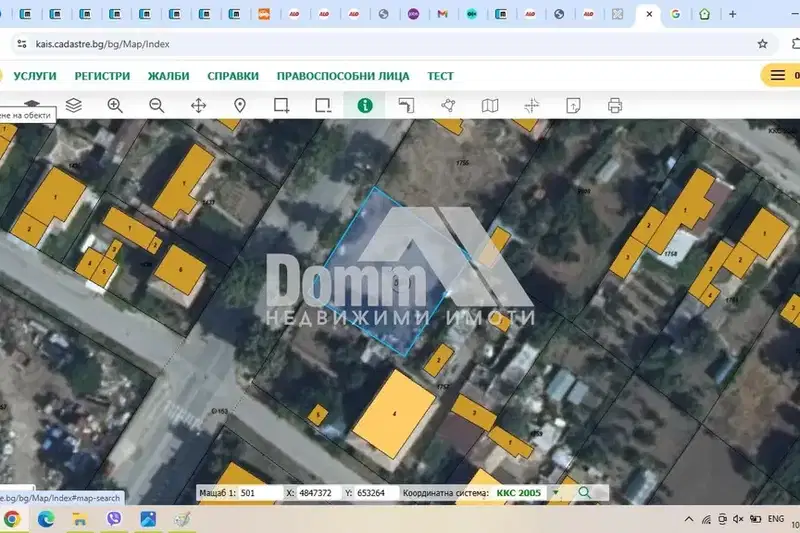The width and height of the screenshot is (800, 533).
Task: Select the crosshair coordinates tool
Action: (532, 106)
